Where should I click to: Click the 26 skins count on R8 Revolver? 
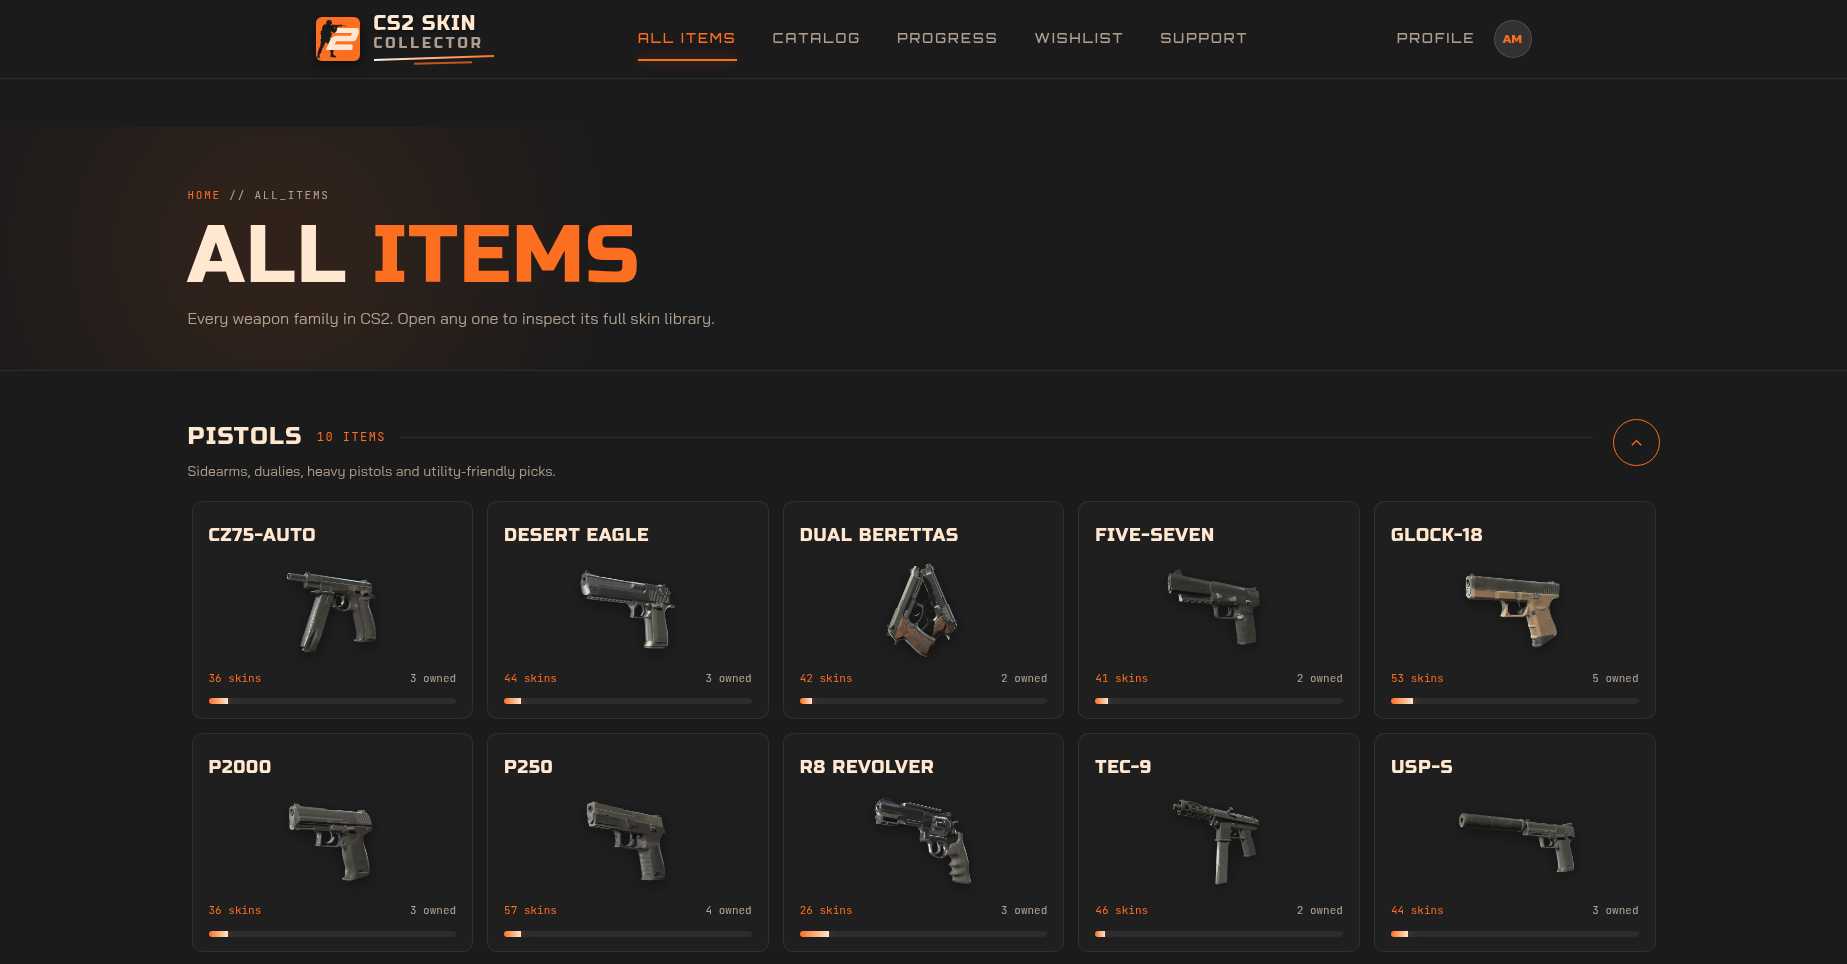(826, 910)
